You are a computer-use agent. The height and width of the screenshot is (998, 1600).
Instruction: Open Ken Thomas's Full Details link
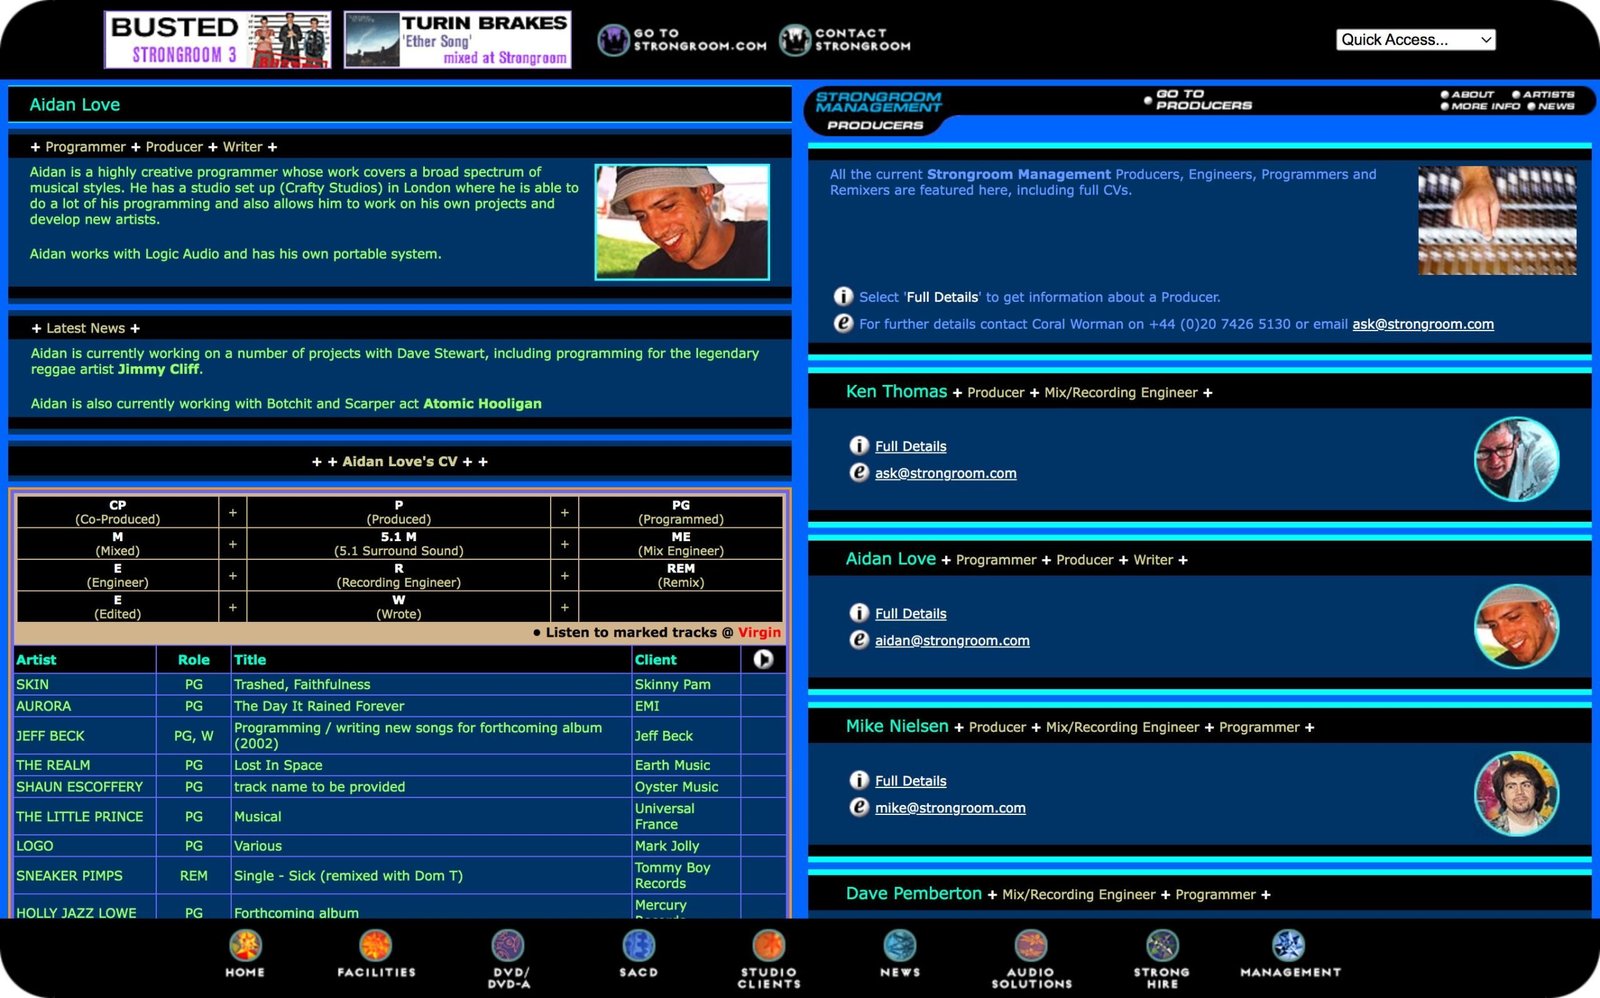tap(910, 446)
